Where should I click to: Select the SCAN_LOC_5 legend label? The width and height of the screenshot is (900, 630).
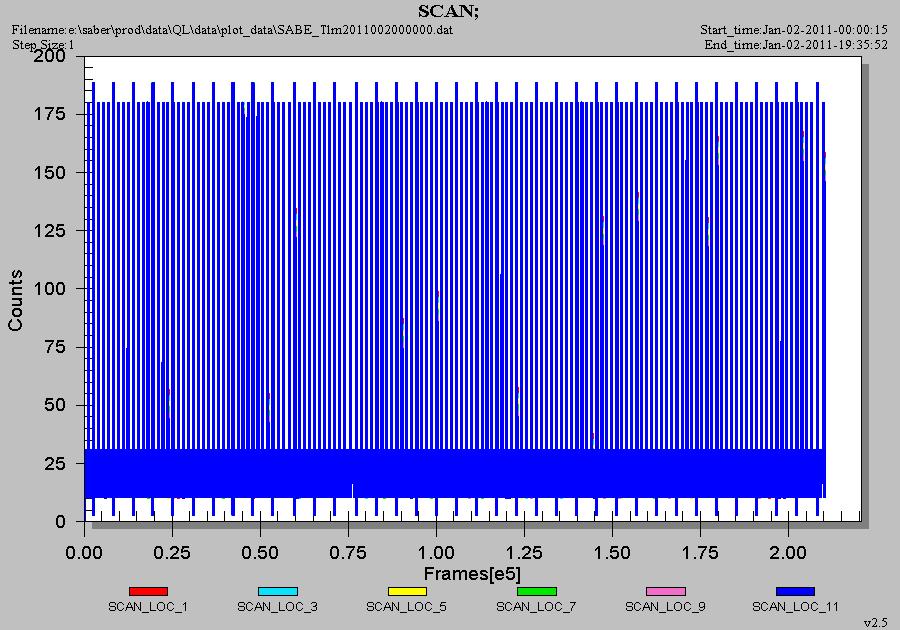click(x=406, y=606)
